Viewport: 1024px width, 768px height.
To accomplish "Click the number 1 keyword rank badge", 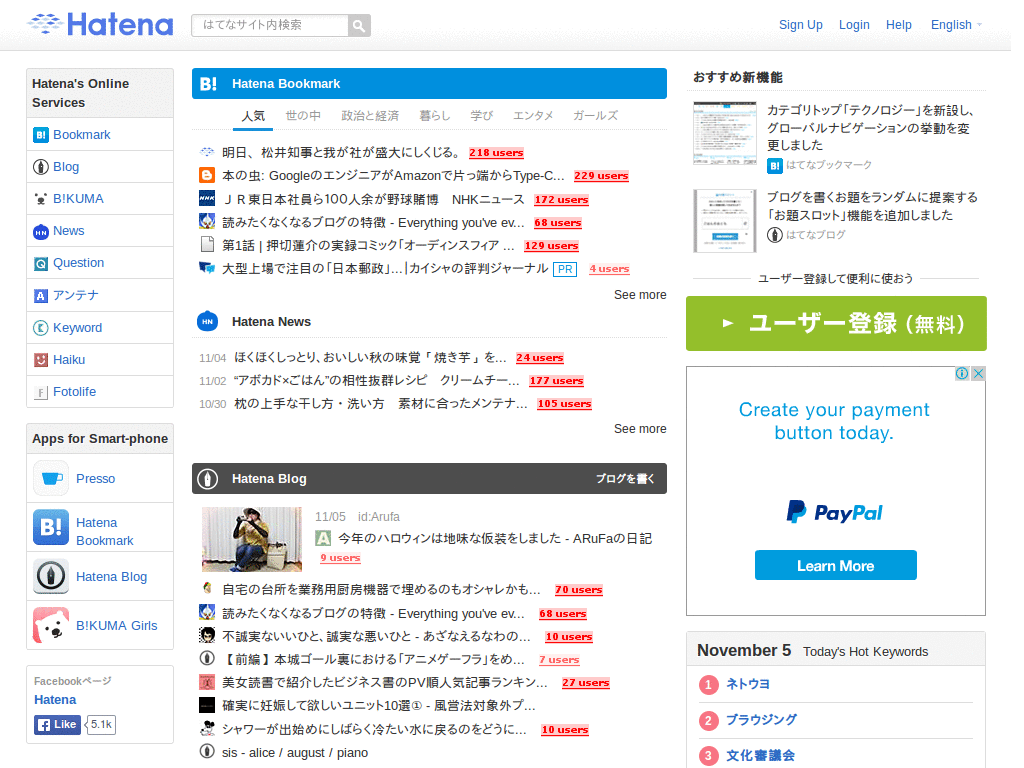I will 709,684.
